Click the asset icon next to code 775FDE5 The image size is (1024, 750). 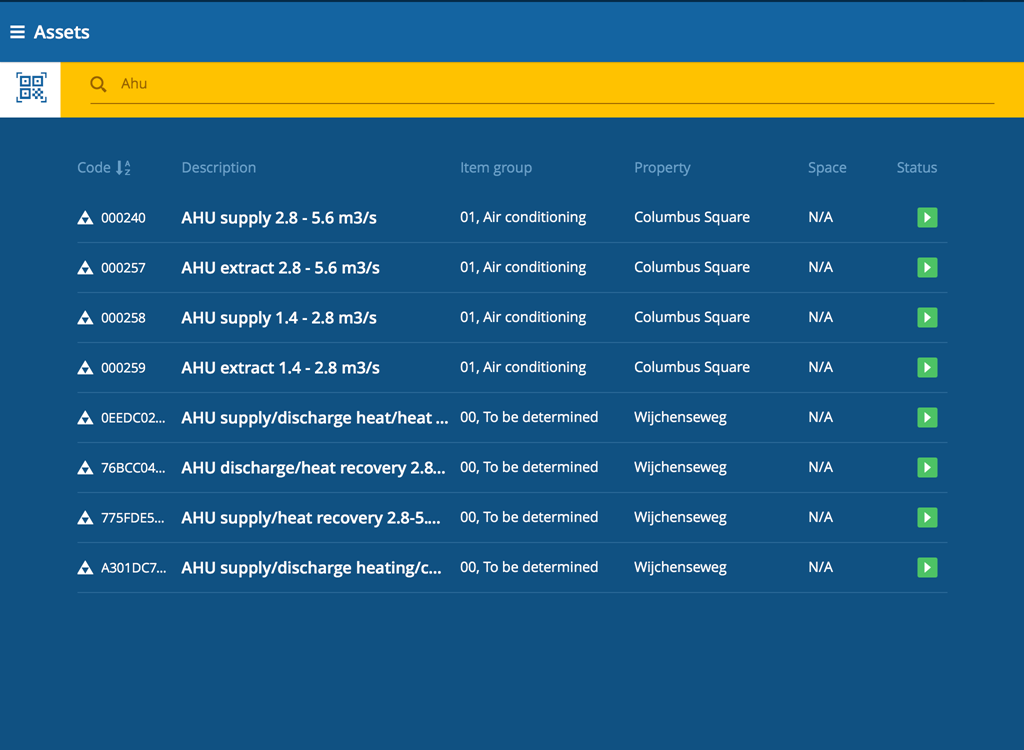tap(85, 517)
